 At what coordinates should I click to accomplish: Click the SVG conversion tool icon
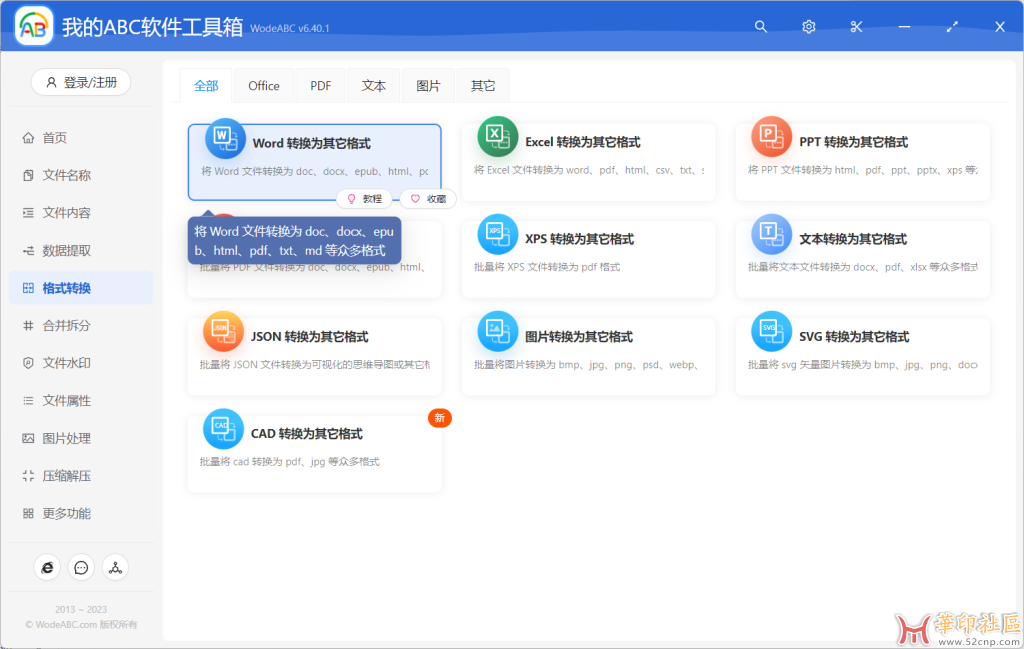point(770,332)
